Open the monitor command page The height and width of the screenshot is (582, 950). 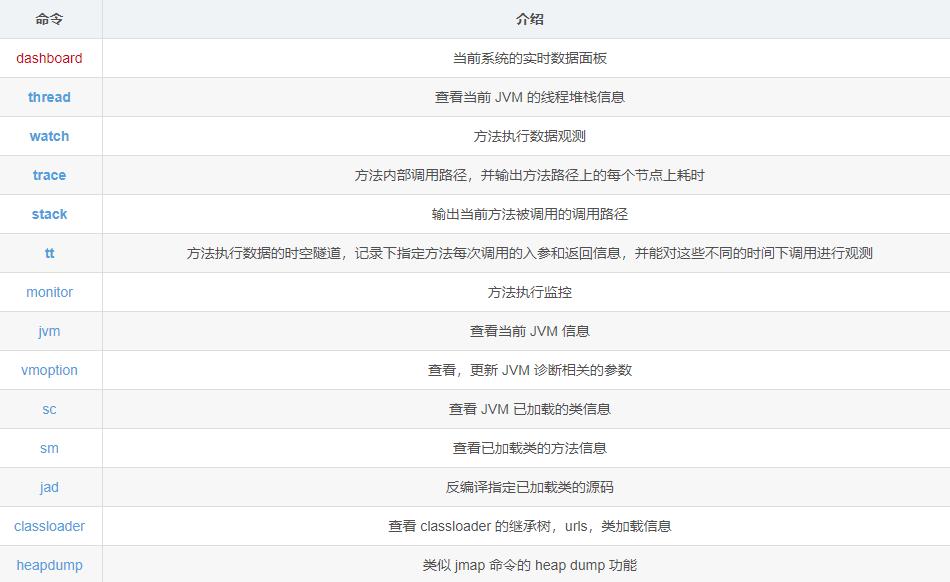(x=49, y=292)
